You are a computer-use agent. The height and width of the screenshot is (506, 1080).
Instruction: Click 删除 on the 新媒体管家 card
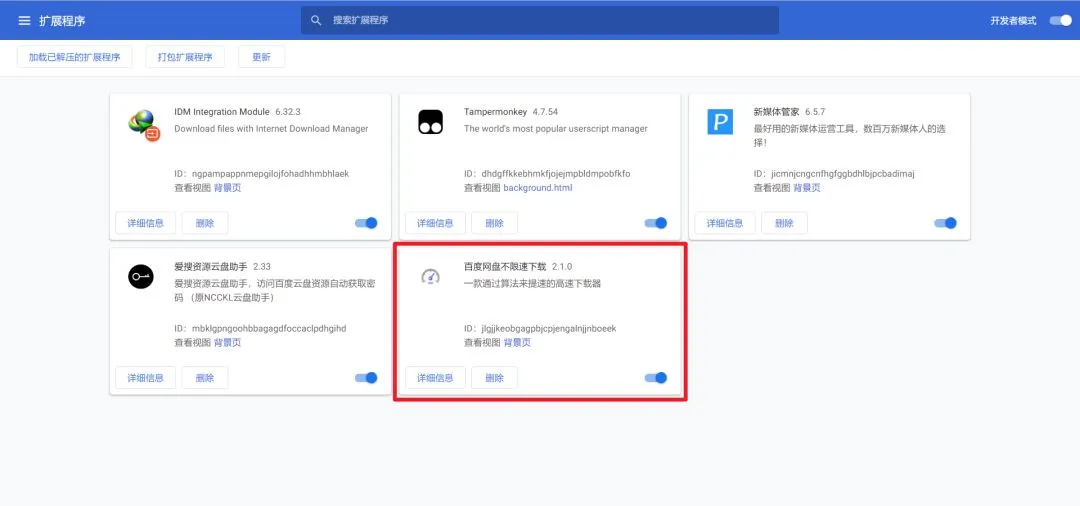point(784,223)
